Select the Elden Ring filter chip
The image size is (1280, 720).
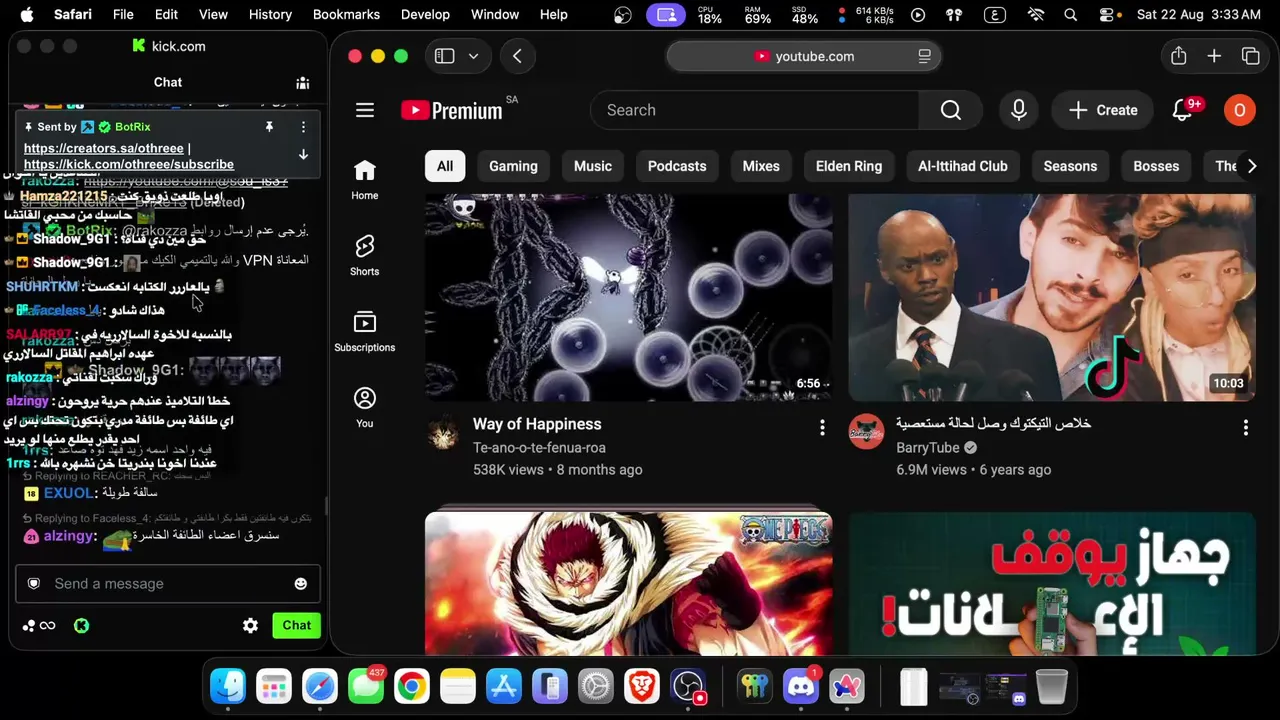849,166
